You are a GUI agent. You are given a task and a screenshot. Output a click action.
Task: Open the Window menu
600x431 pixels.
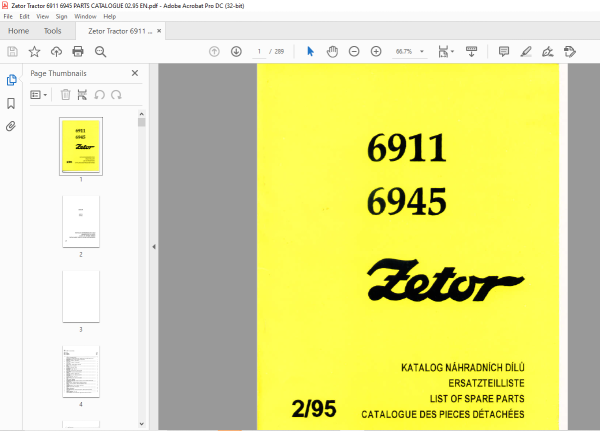point(85,16)
